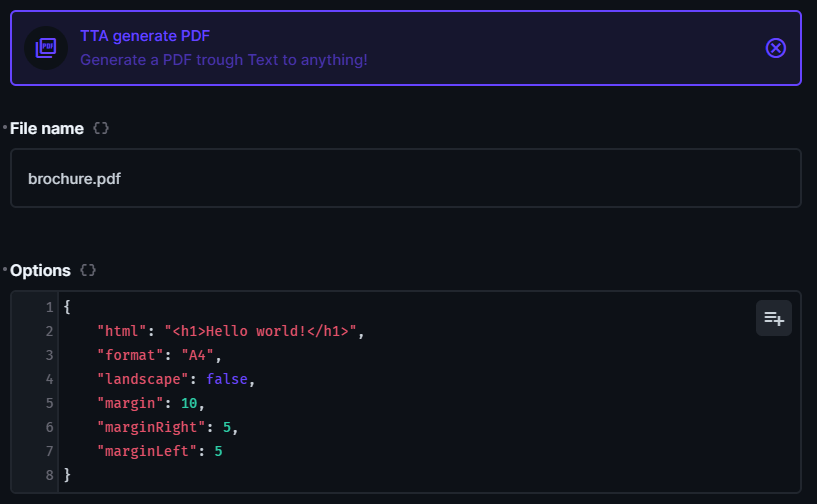817x504 pixels.
Task: Click the PDF document icon in banner
Action: pyautogui.click(x=46, y=48)
